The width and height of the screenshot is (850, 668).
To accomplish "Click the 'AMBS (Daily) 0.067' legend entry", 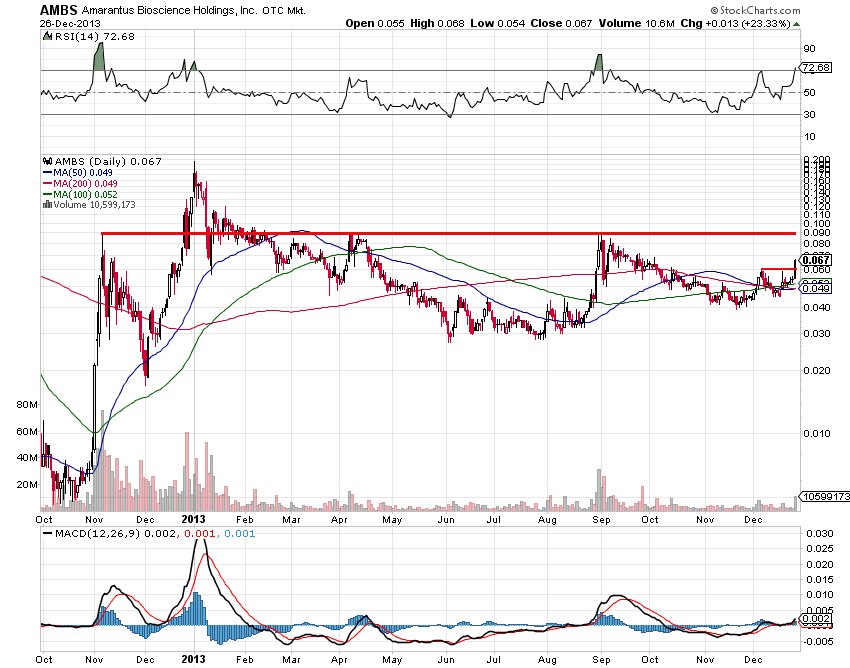I will tap(108, 162).
